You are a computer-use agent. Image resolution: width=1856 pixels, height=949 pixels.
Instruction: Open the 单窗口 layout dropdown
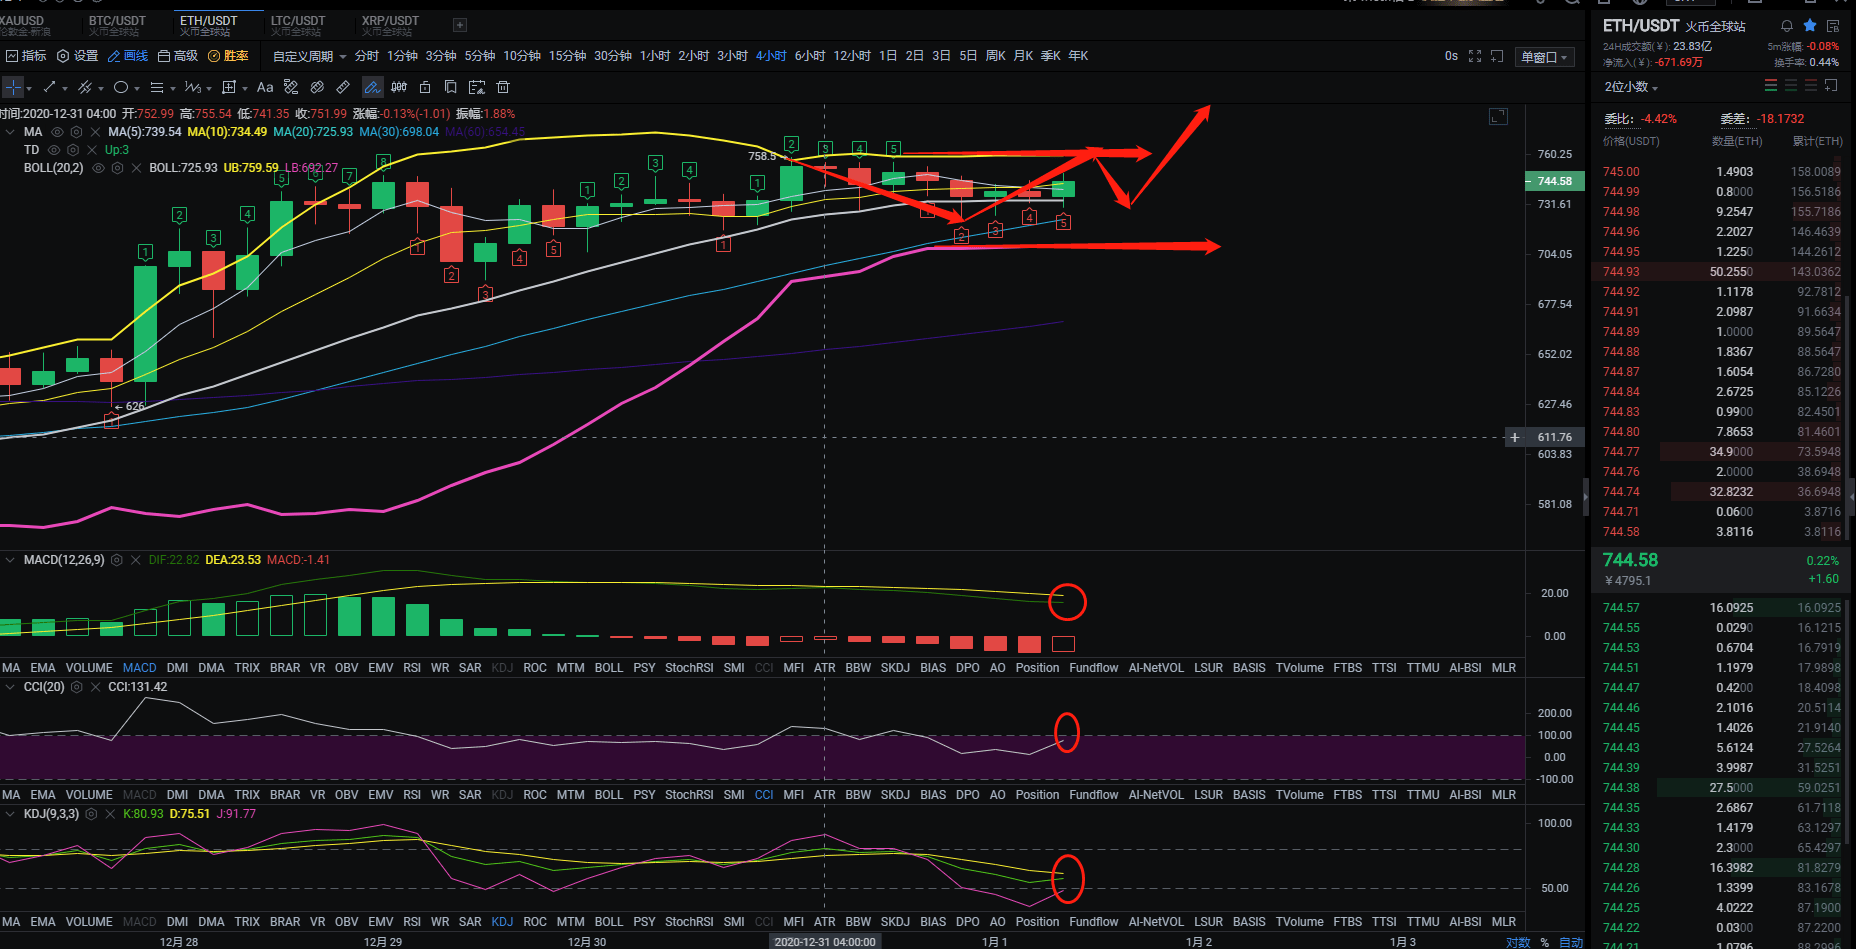coord(1544,57)
